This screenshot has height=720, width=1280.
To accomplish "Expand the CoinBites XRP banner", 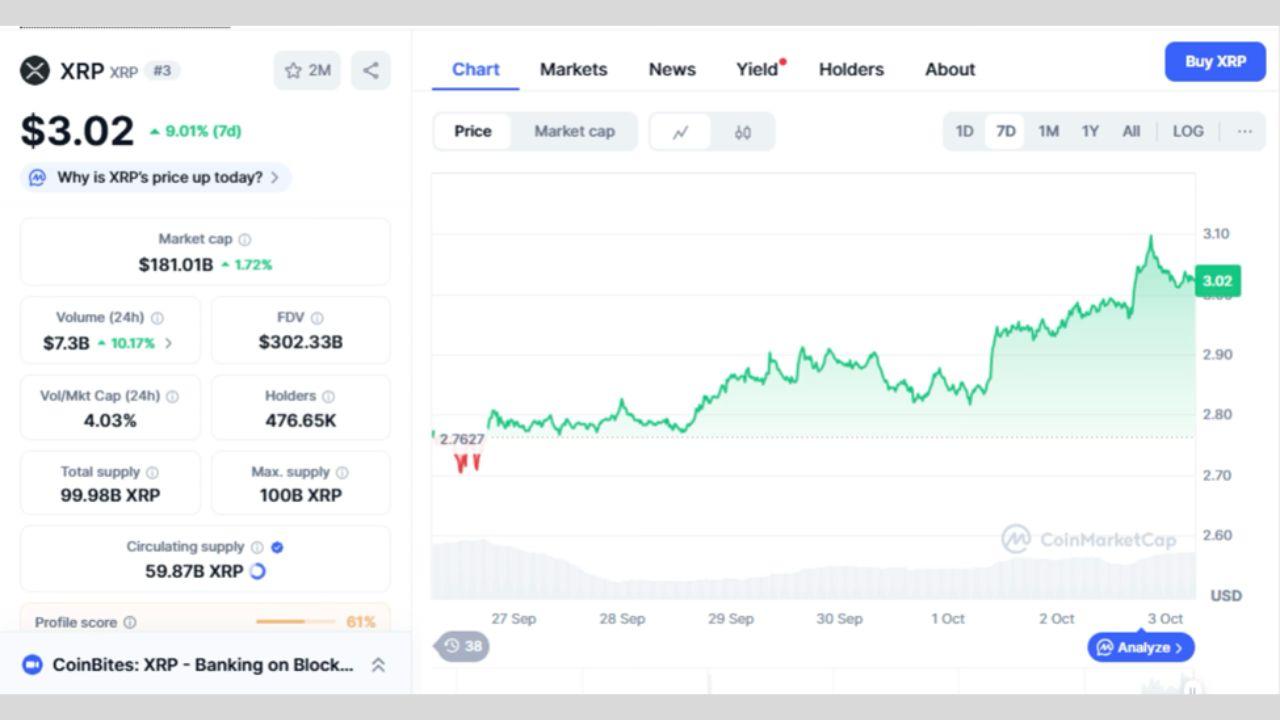I will [378, 665].
